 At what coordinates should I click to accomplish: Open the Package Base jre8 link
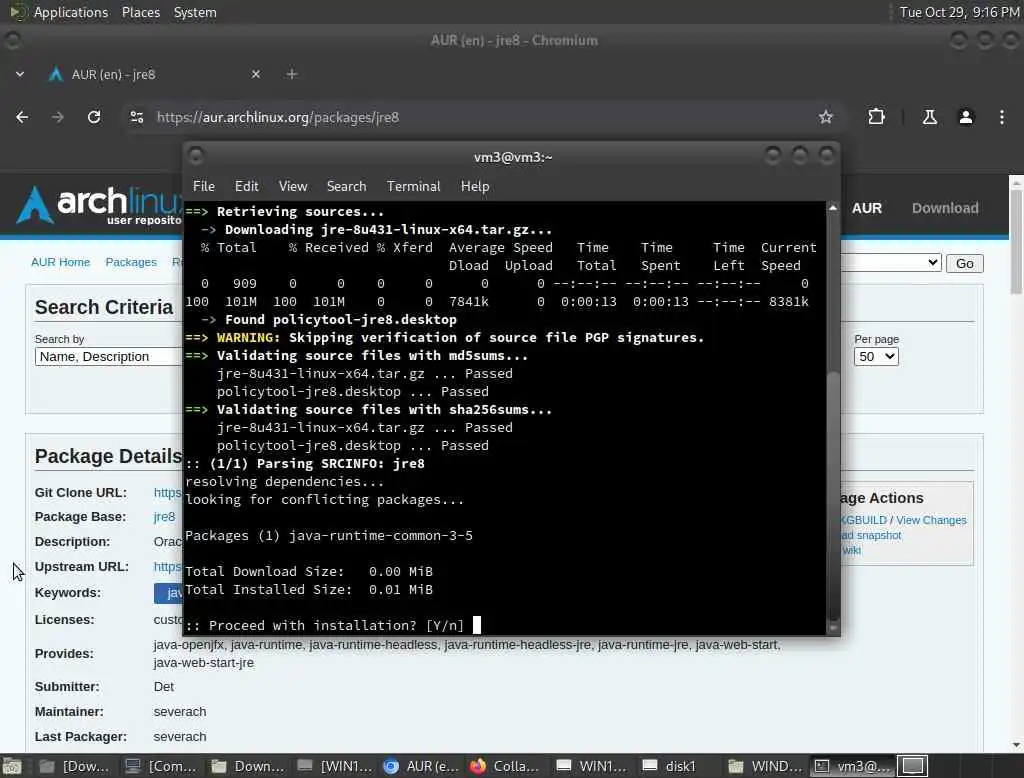(164, 517)
